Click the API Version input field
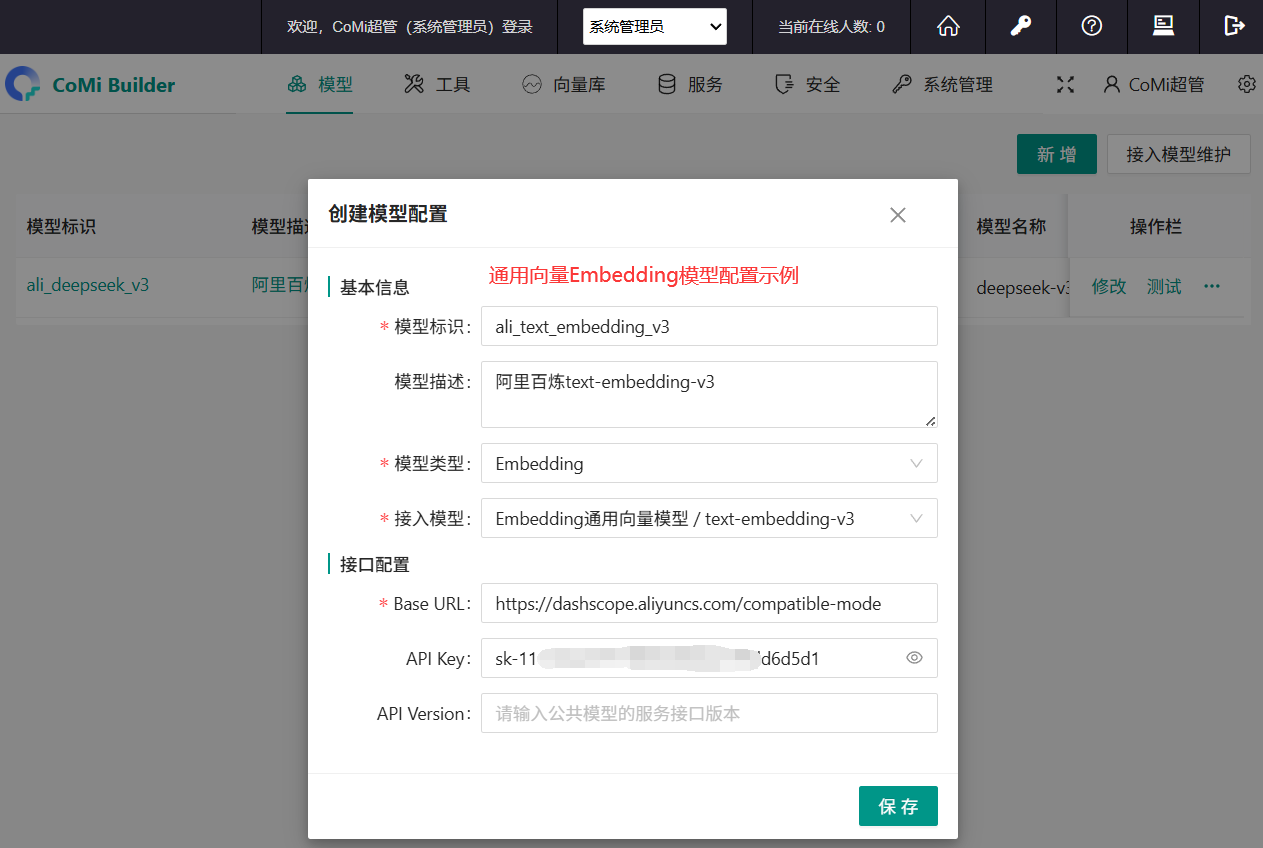1263x848 pixels. (709, 713)
